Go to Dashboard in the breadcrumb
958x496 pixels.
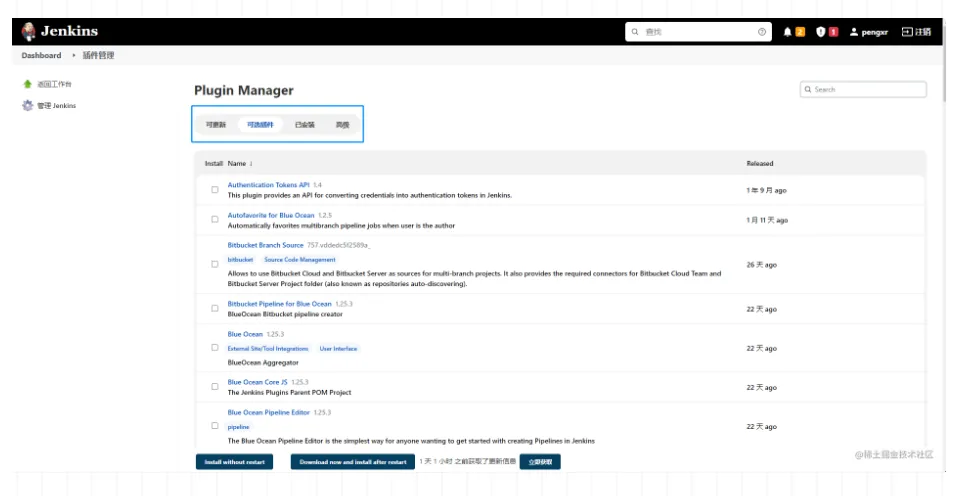41,55
